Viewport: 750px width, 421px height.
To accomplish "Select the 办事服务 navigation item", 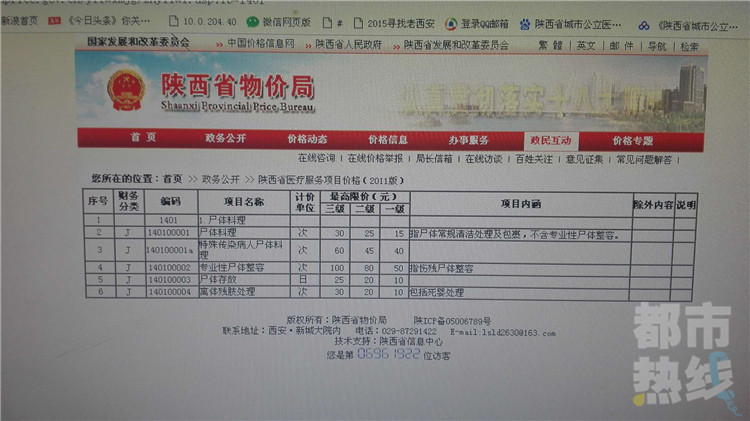I will click(468, 139).
